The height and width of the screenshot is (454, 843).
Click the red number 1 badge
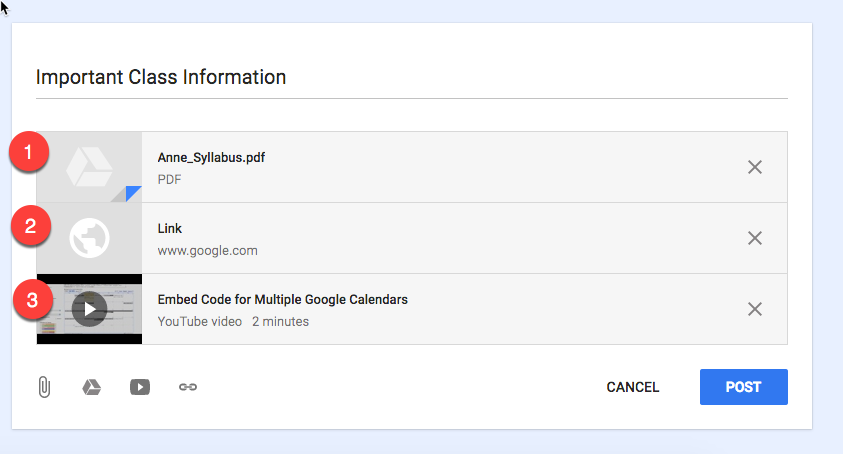(x=30, y=153)
